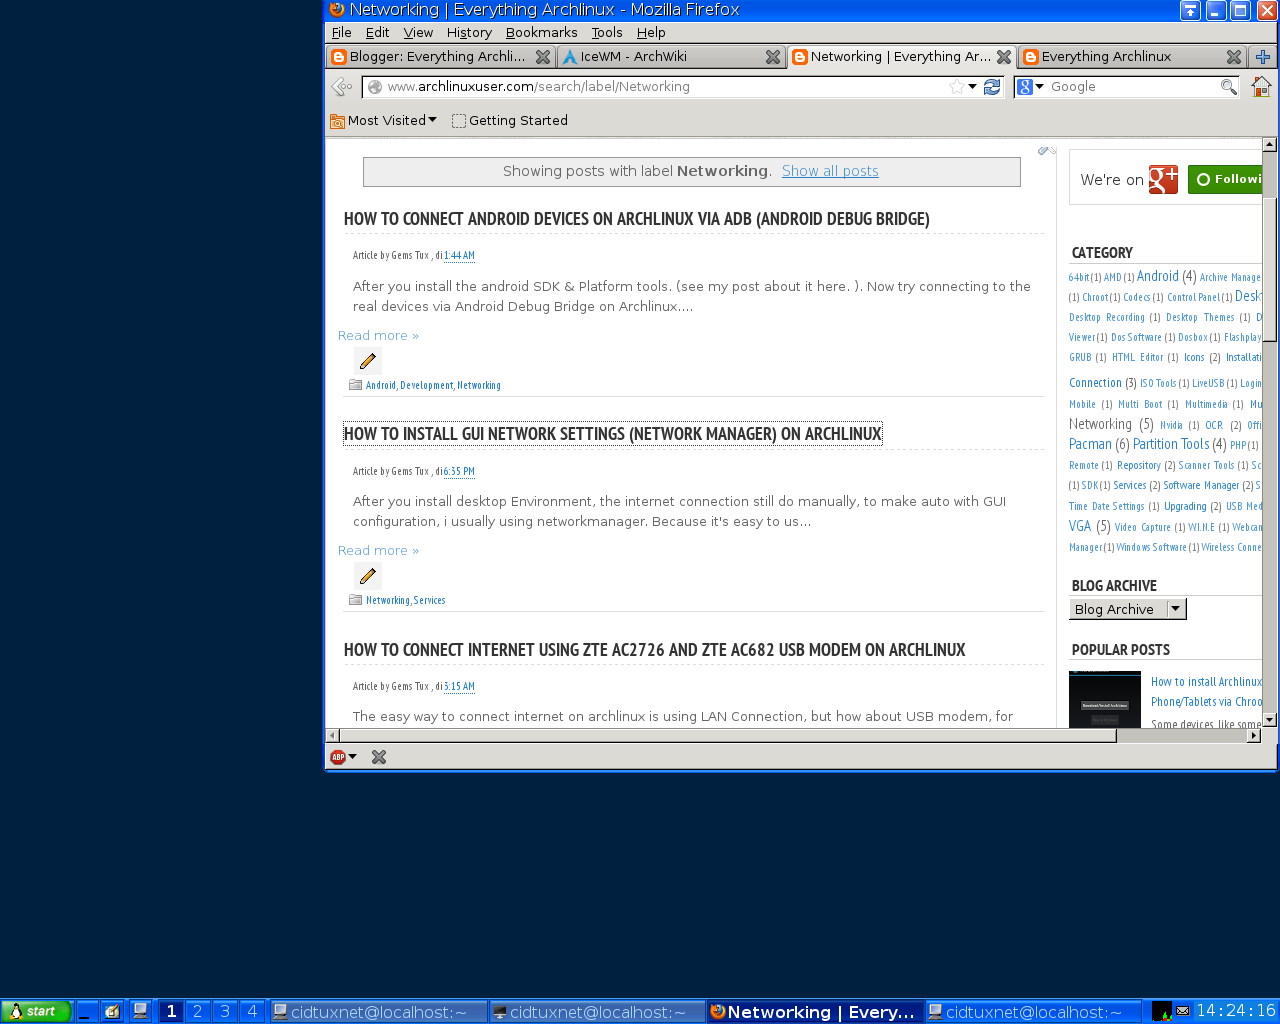Click the Development label under ADB post
The height and width of the screenshot is (1024, 1280).
427,385
